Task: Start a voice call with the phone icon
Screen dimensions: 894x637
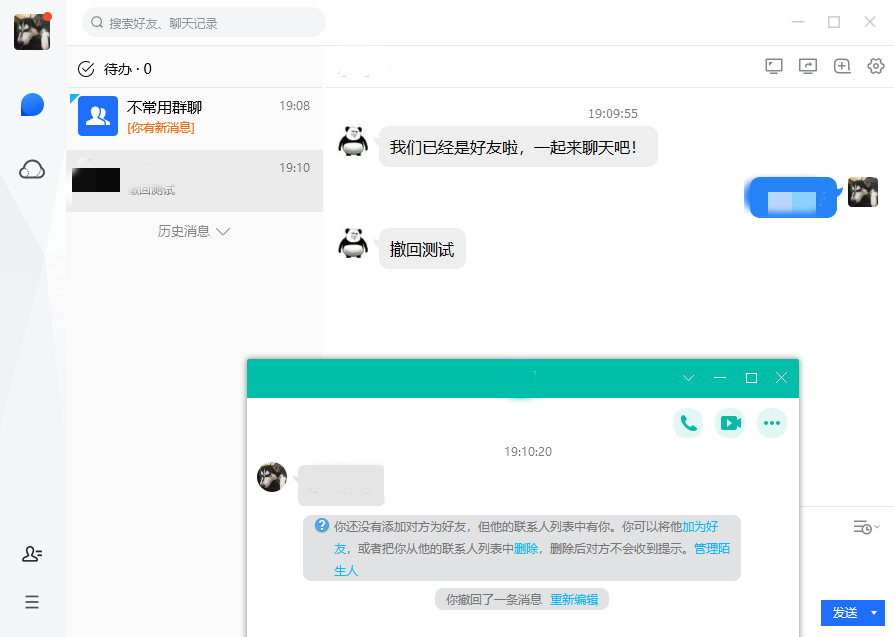Action: 688,423
